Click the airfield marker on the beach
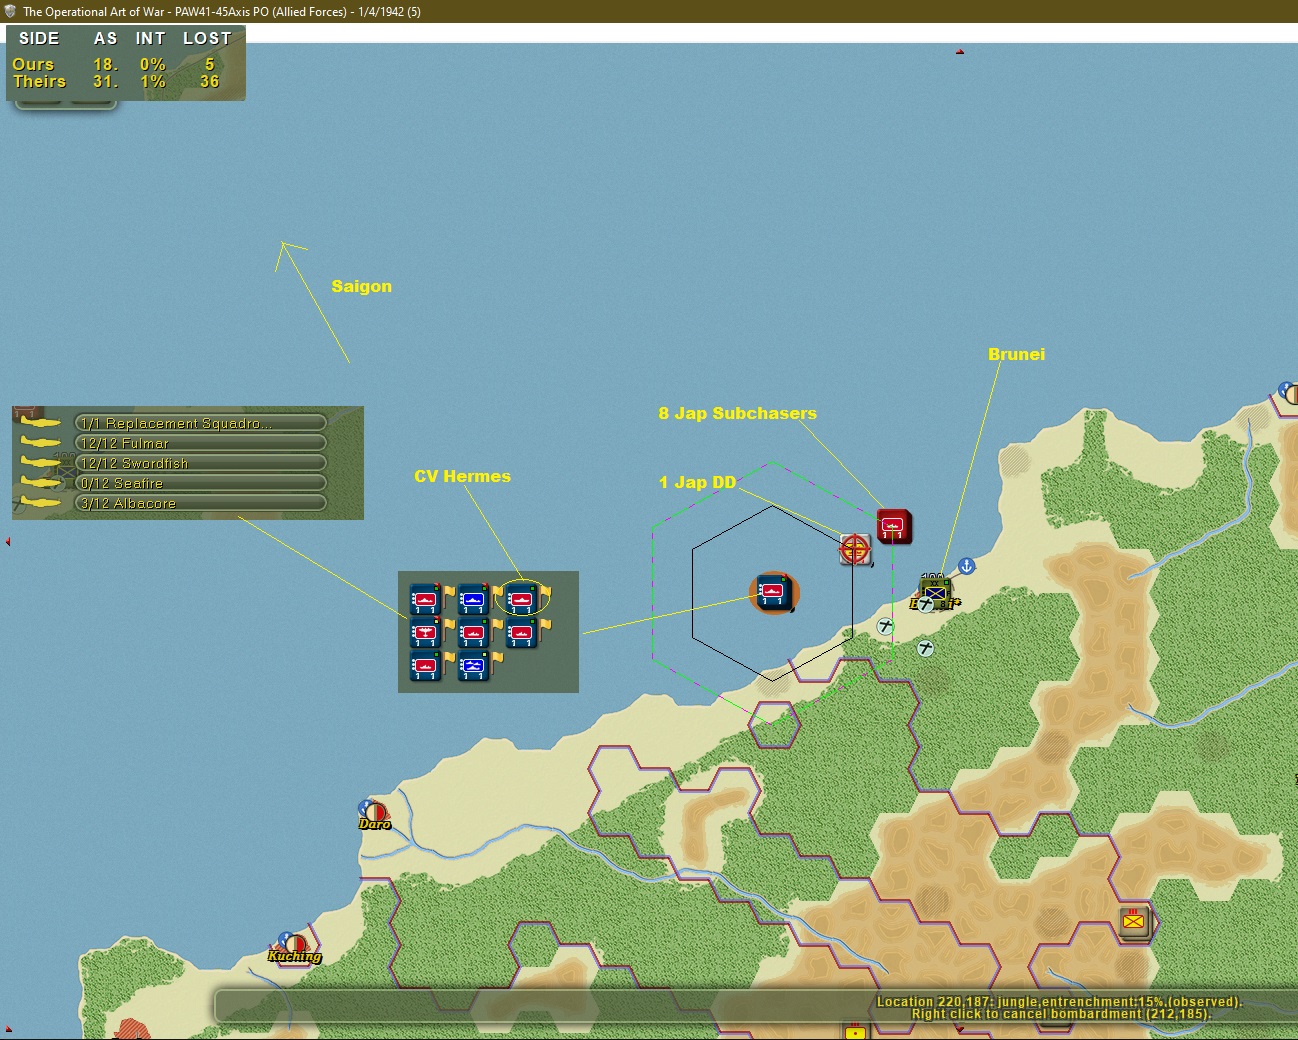Viewport: 1298px width, 1040px height. [x=885, y=627]
